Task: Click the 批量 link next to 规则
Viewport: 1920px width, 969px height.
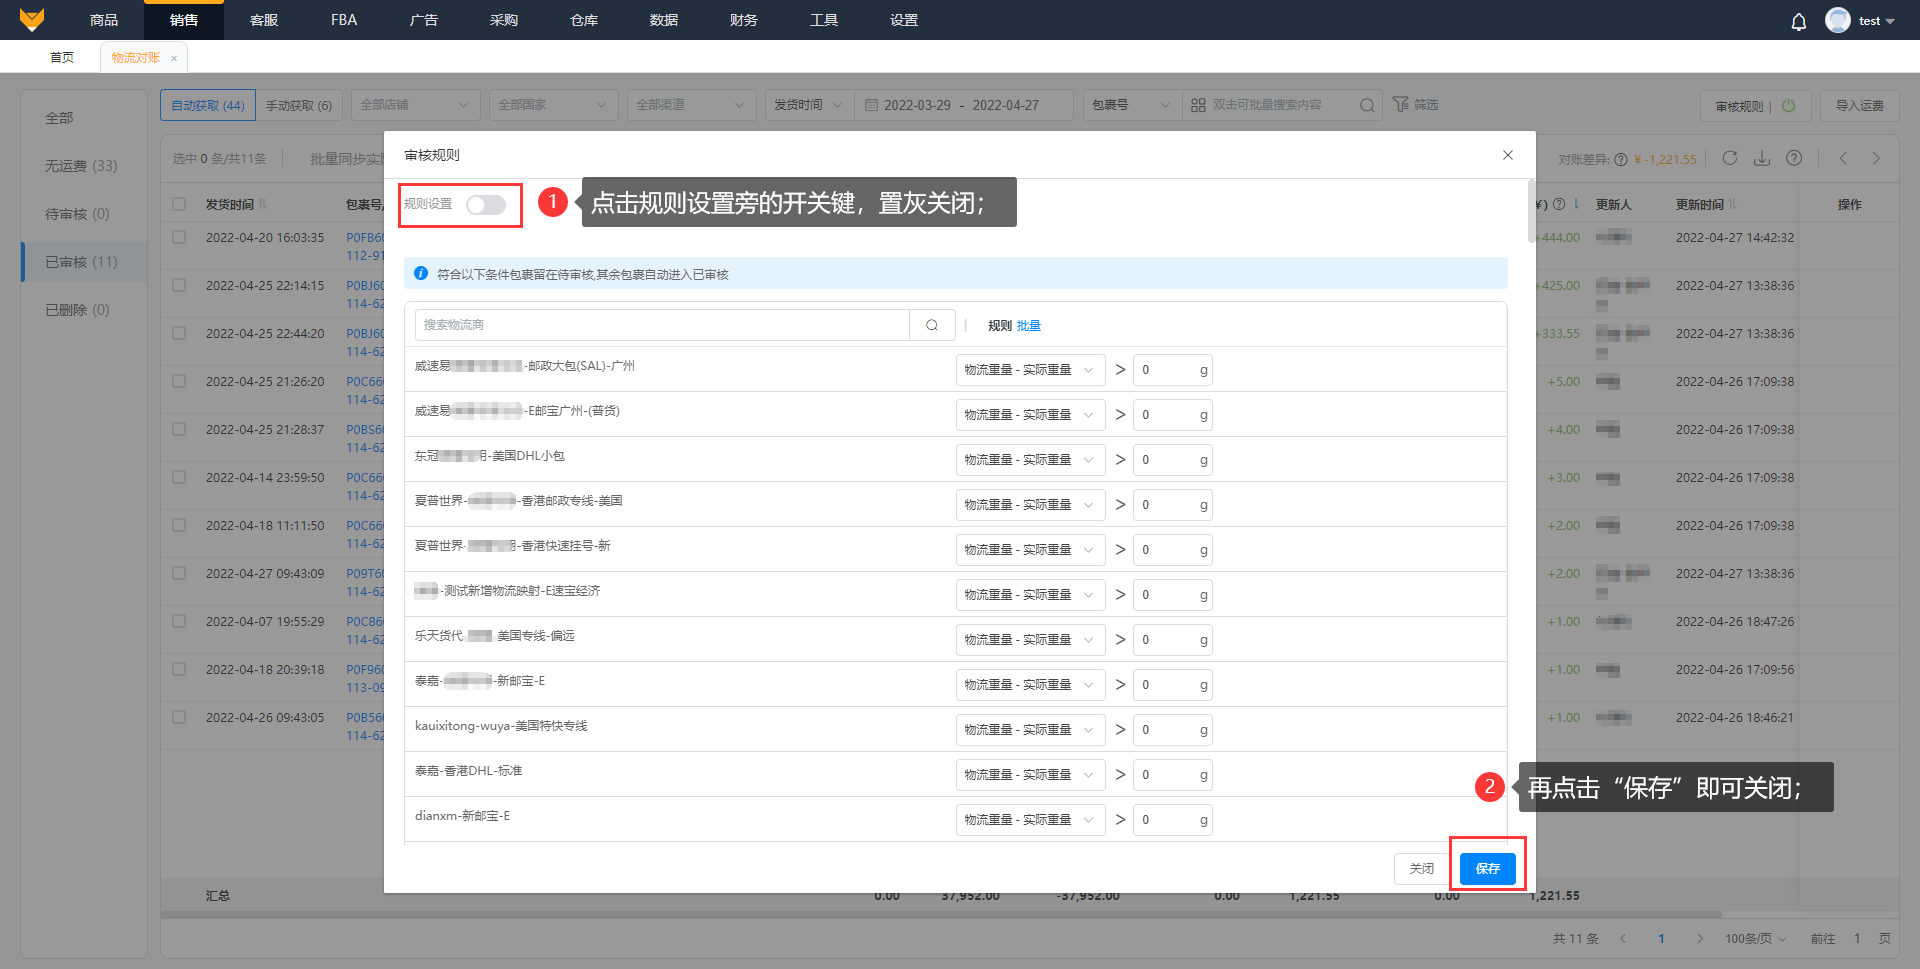Action: click(x=1029, y=326)
